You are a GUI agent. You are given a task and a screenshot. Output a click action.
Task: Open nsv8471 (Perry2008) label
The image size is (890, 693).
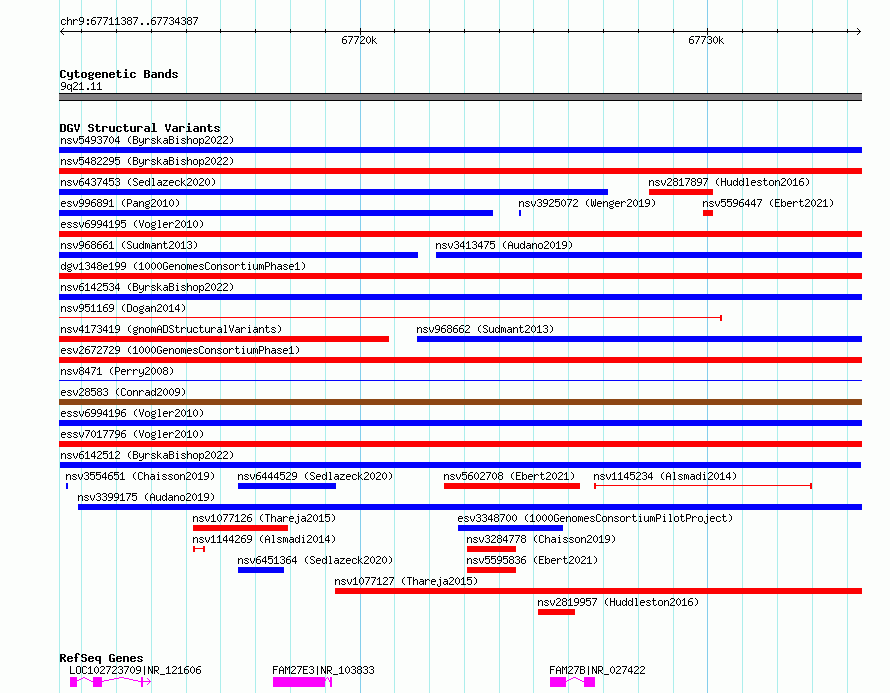coord(116,371)
